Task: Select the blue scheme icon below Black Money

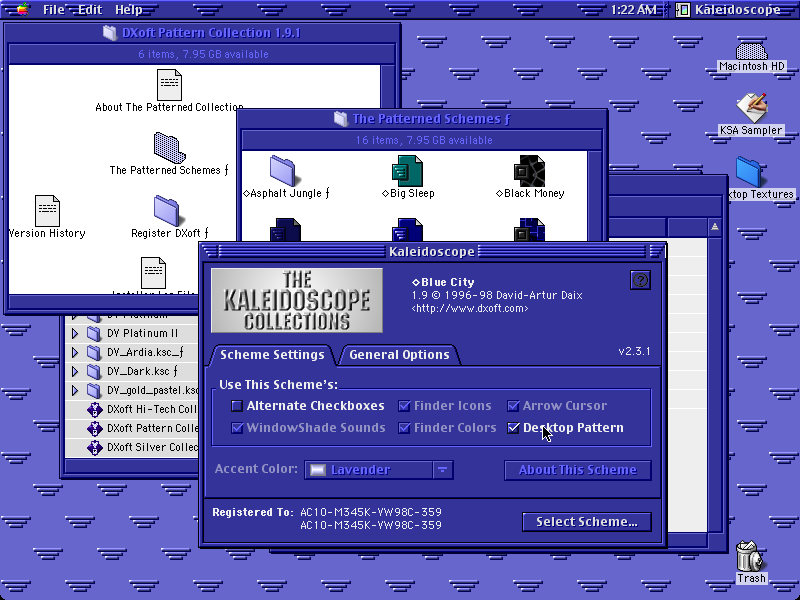Action: point(530,230)
